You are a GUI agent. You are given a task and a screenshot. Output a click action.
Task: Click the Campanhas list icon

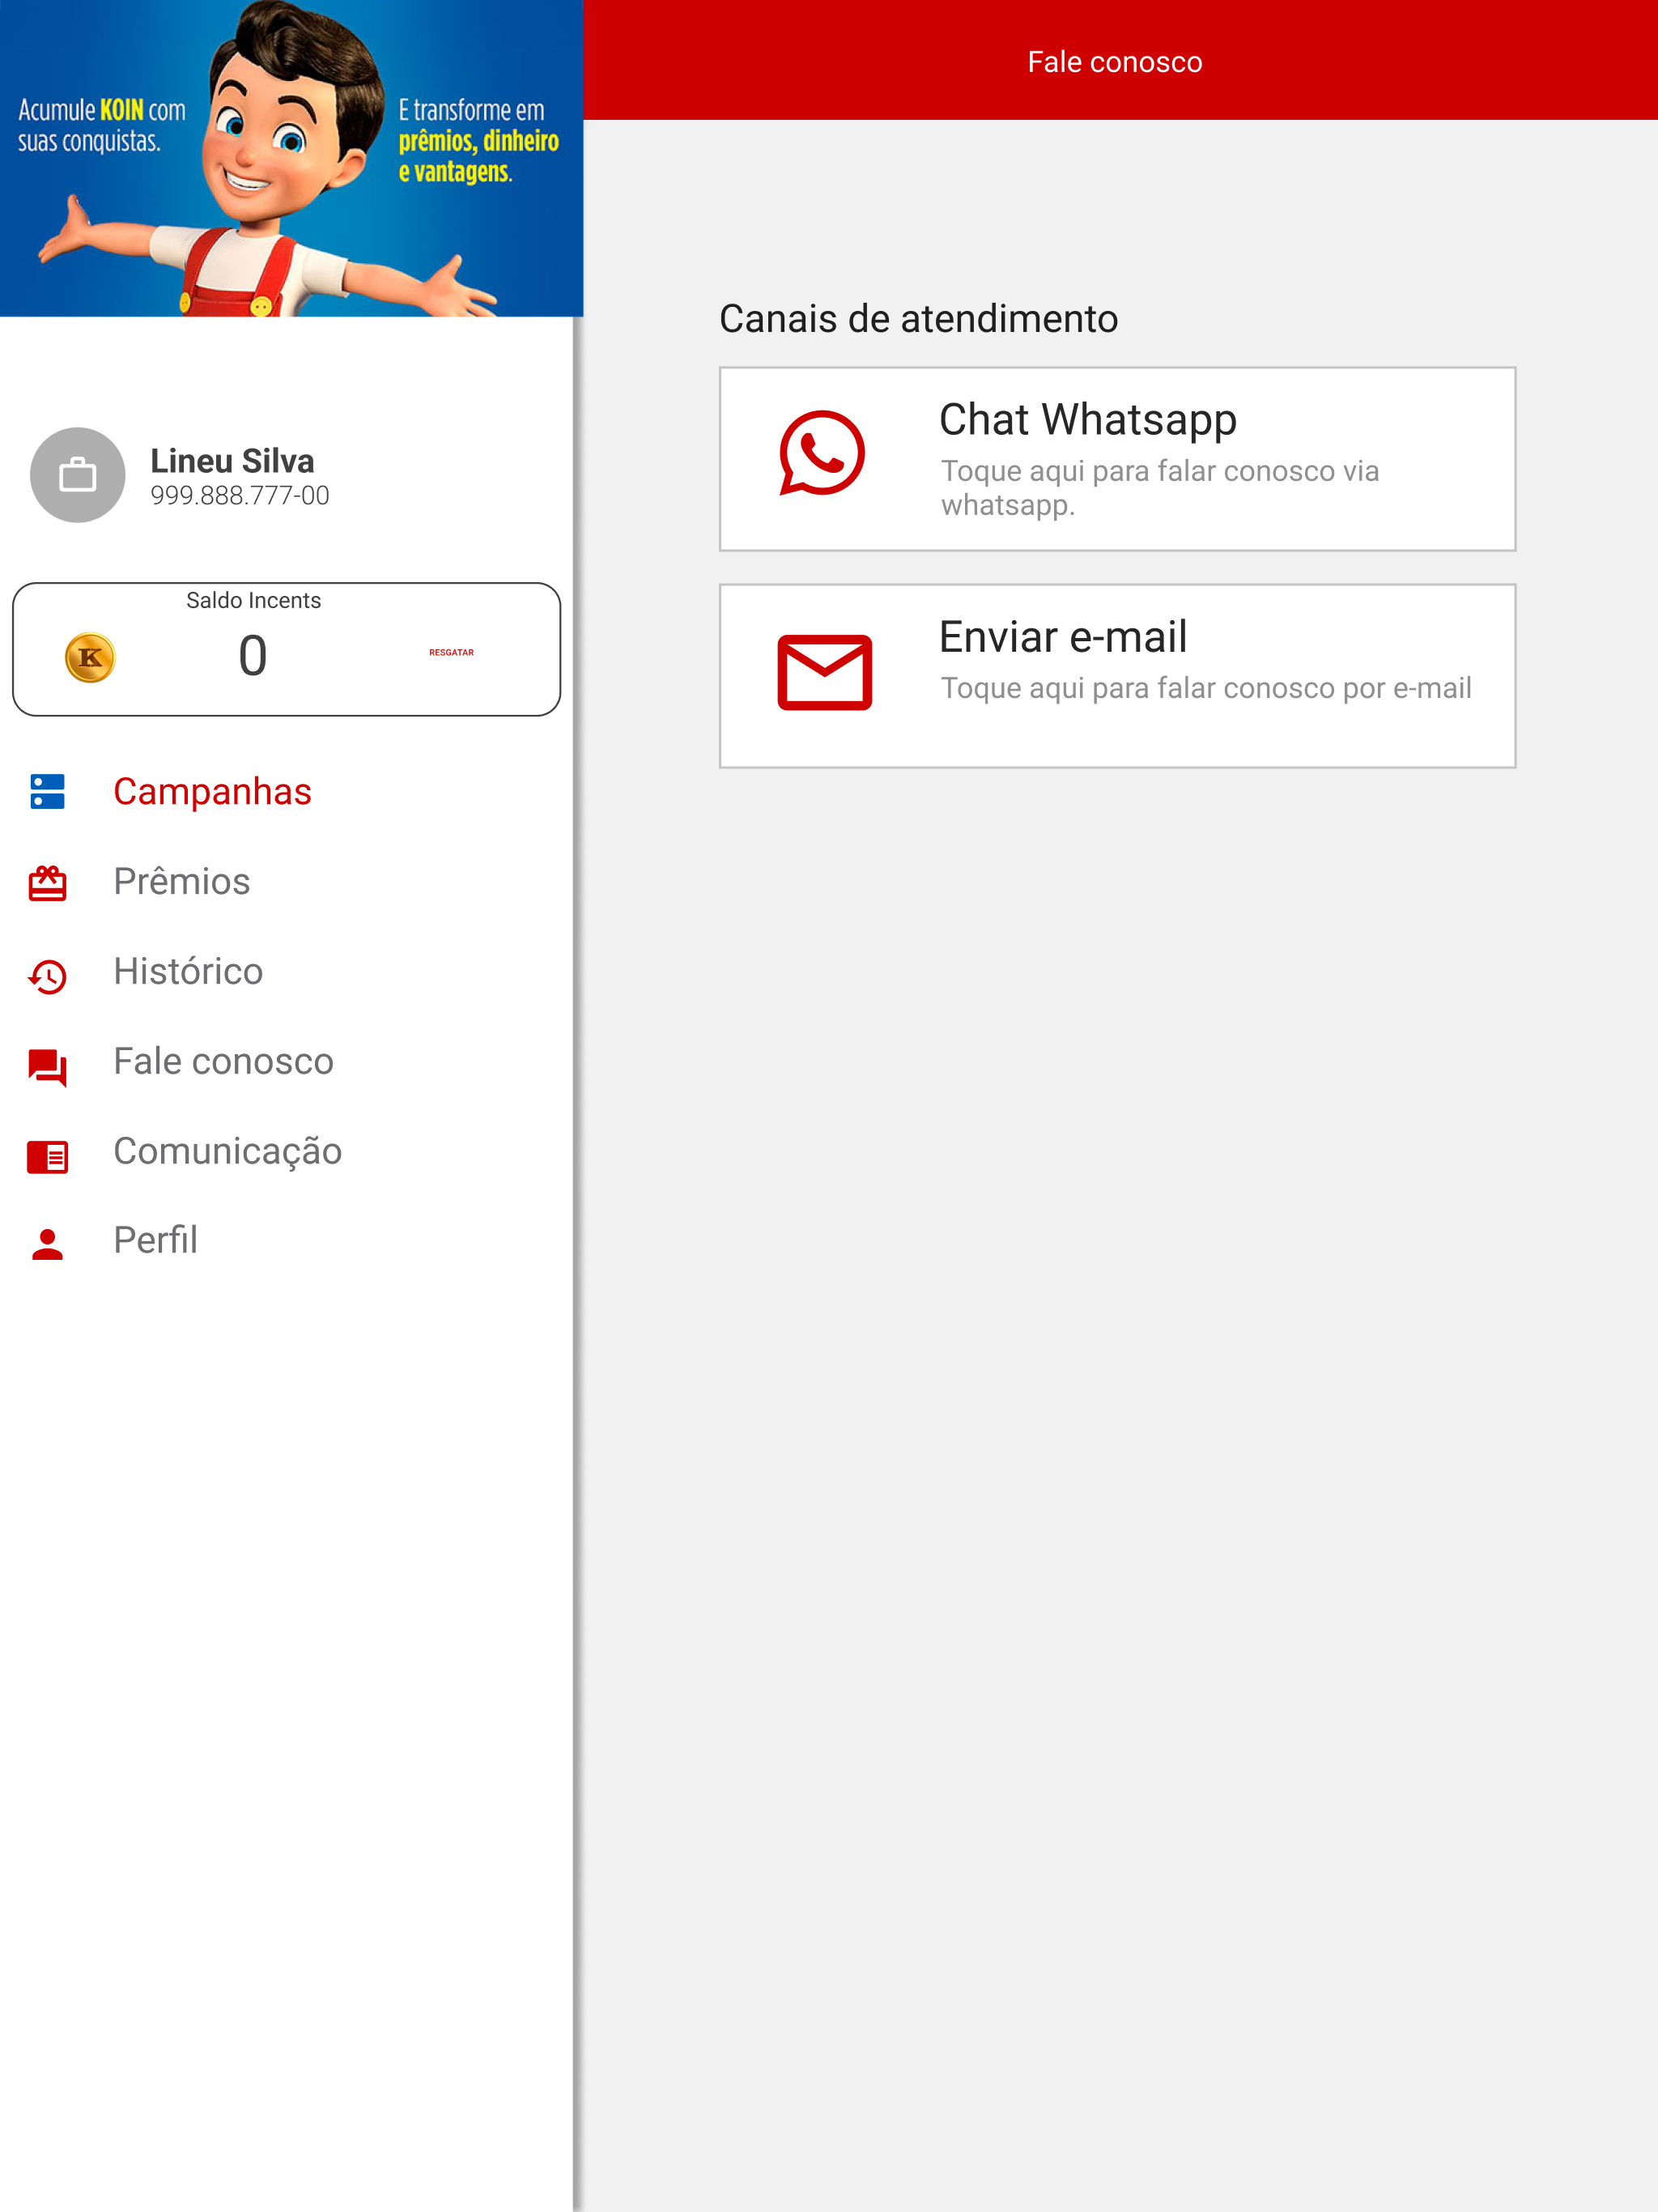47,791
